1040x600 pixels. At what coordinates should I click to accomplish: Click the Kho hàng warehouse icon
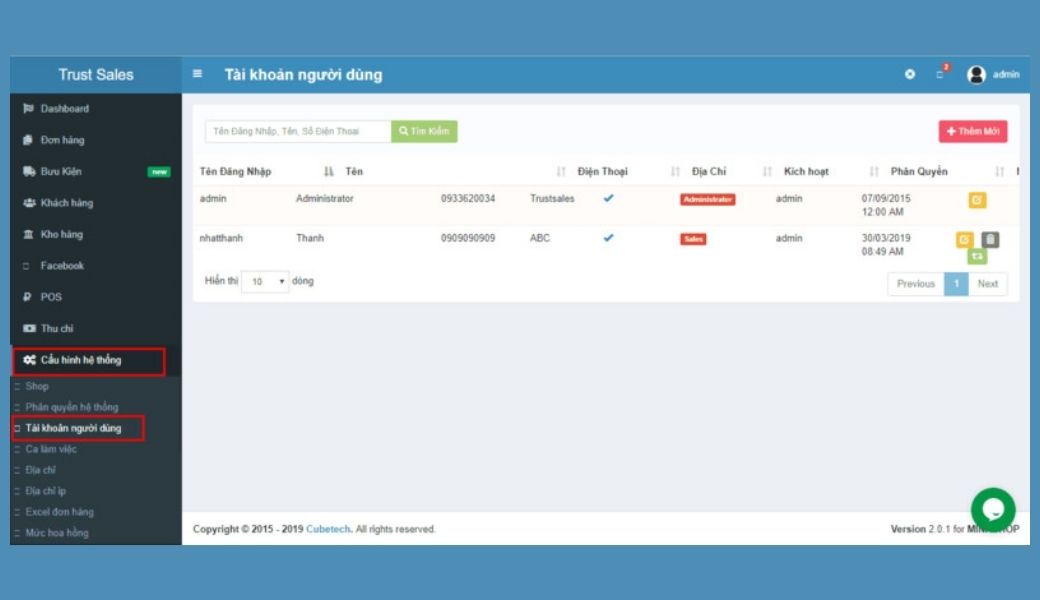[29, 234]
